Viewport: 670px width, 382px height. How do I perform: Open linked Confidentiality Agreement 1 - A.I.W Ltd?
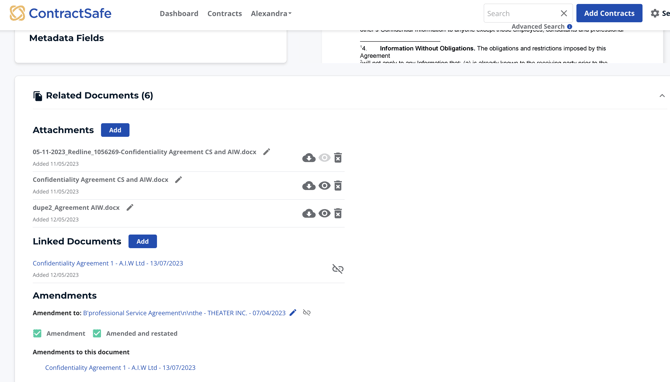[x=108, y=263]
